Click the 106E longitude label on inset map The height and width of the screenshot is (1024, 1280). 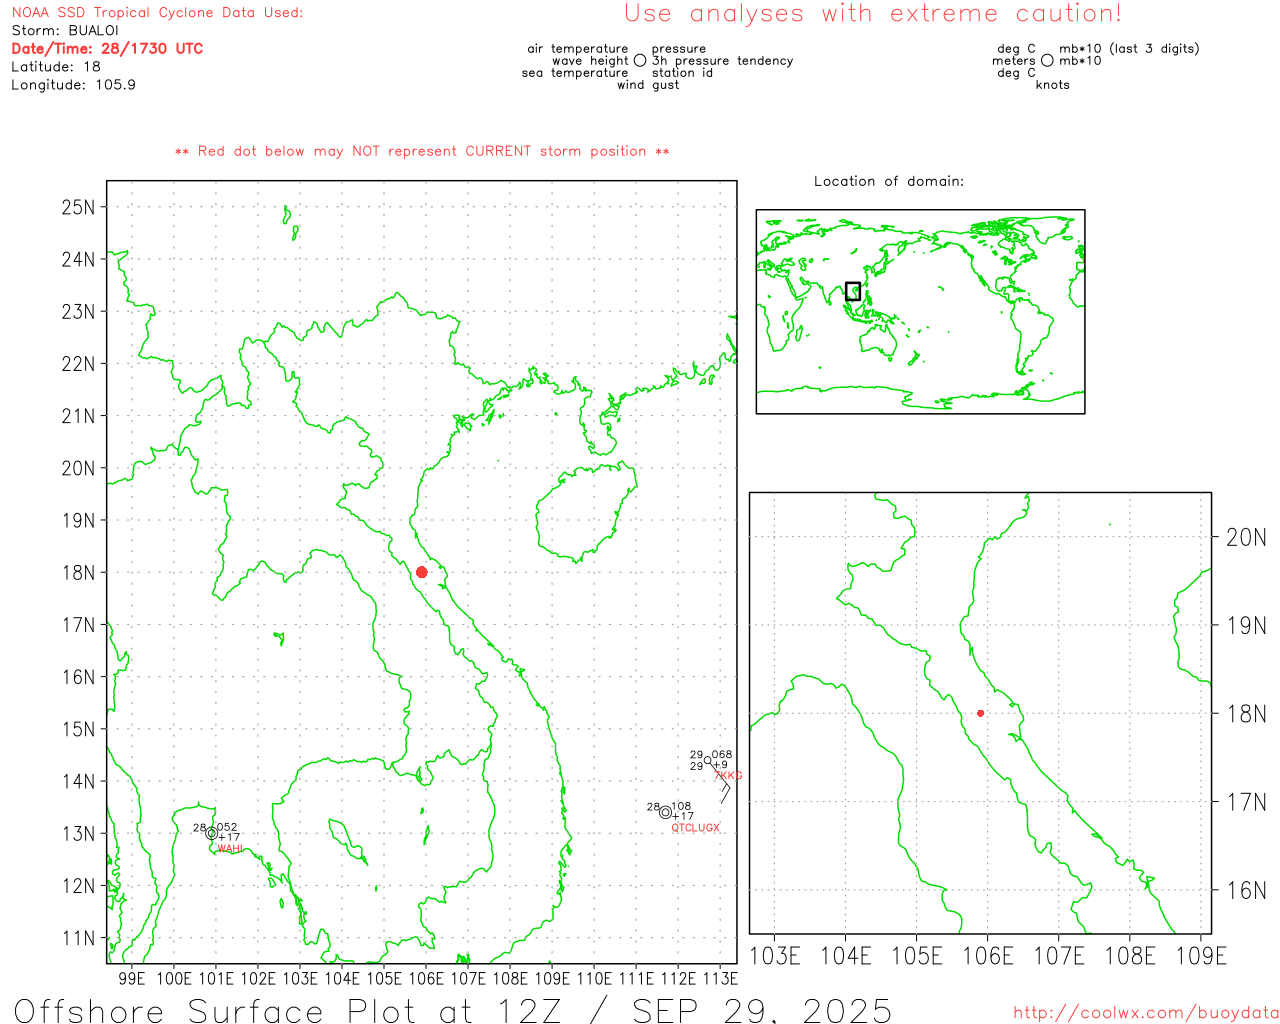point(987,956)
